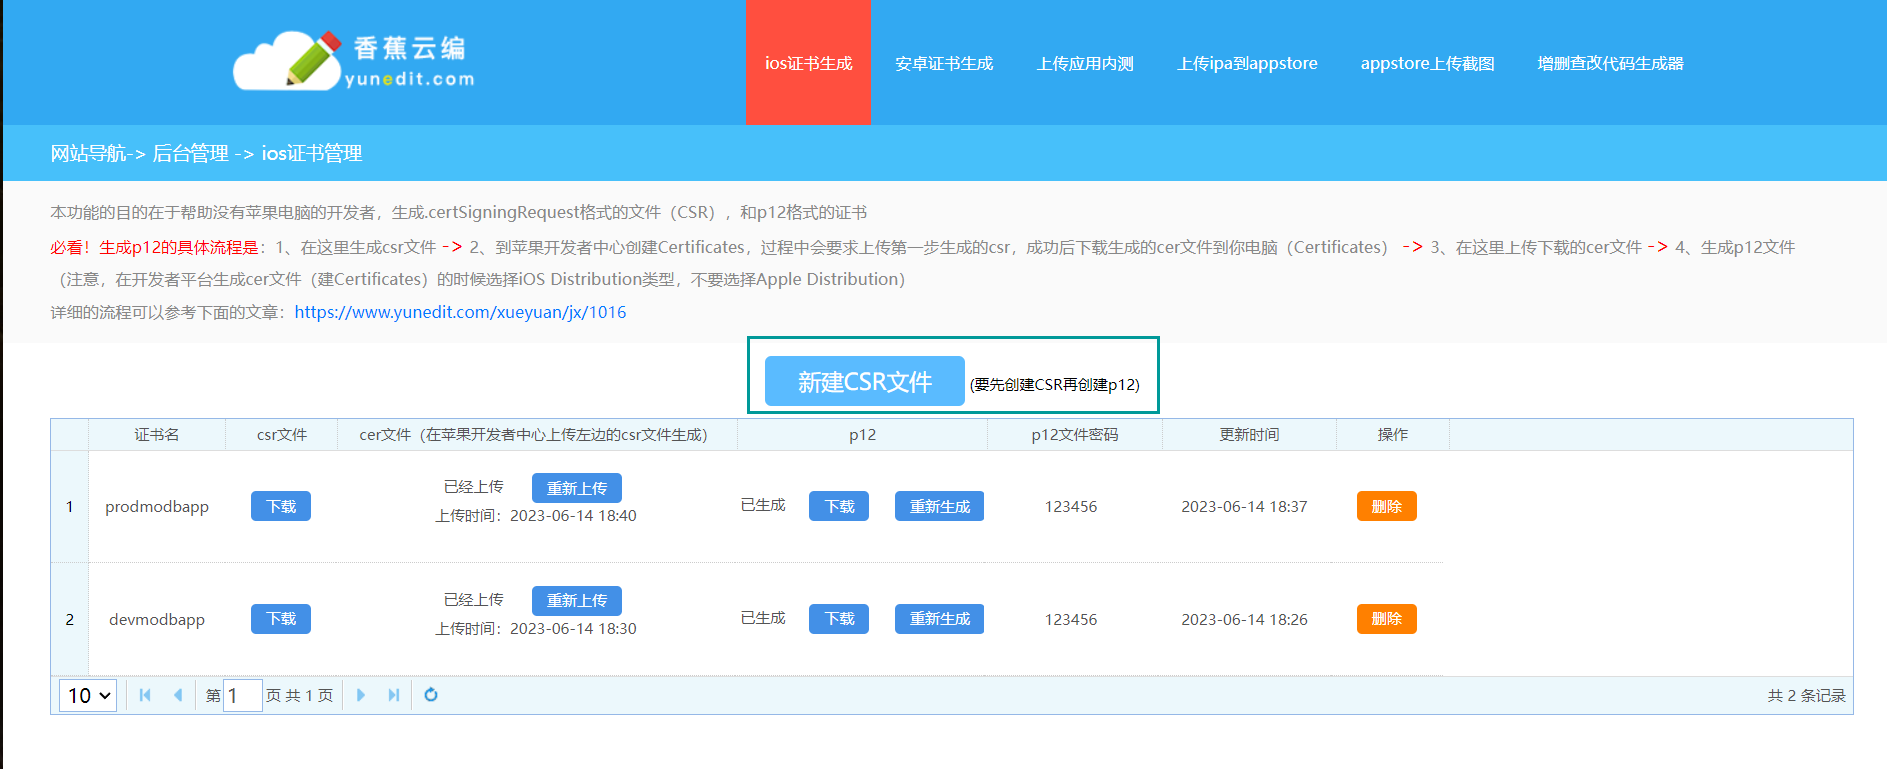Click the update time 2023-06-14 18:37
This screenshot has height=769, width=1887.
[1244, 506]
